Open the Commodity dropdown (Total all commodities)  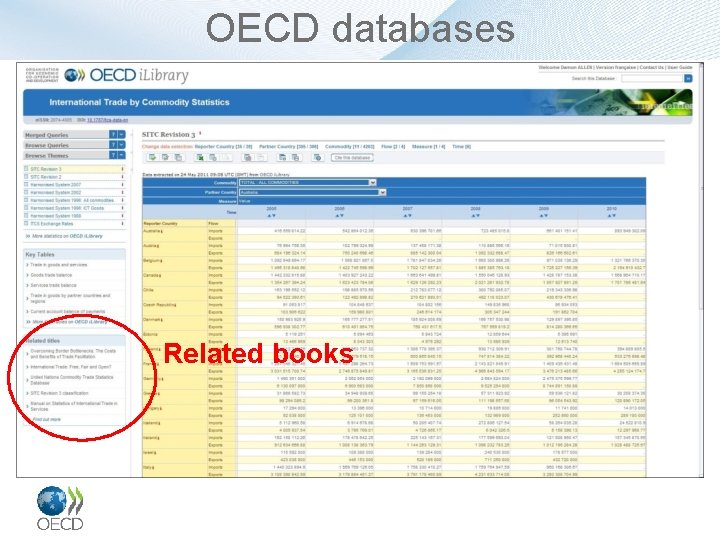click(x=308, y=183)
